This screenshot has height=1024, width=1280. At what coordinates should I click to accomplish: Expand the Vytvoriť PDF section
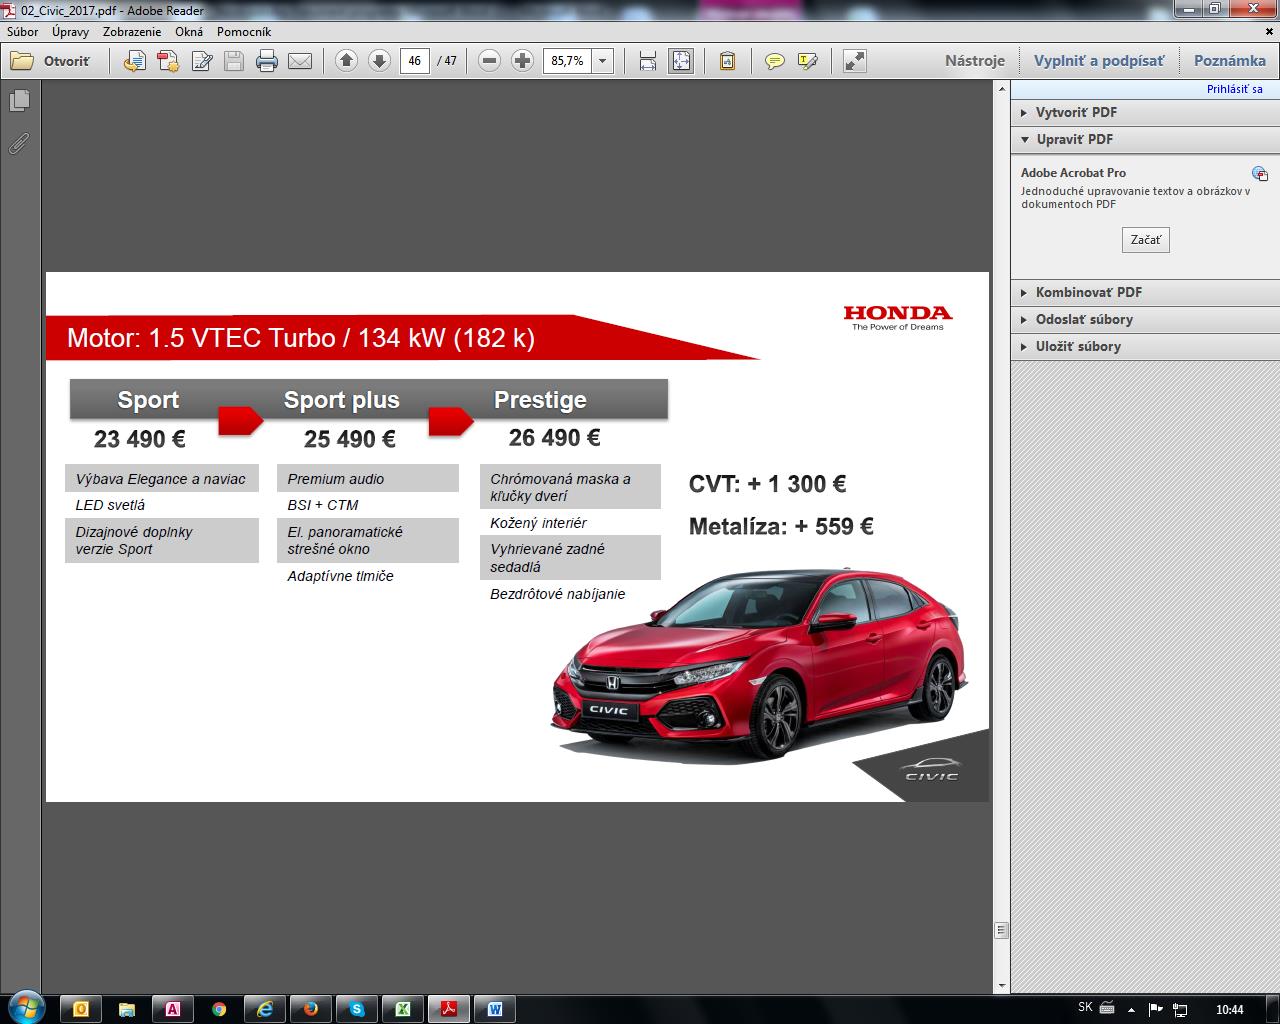(1076, 112)
